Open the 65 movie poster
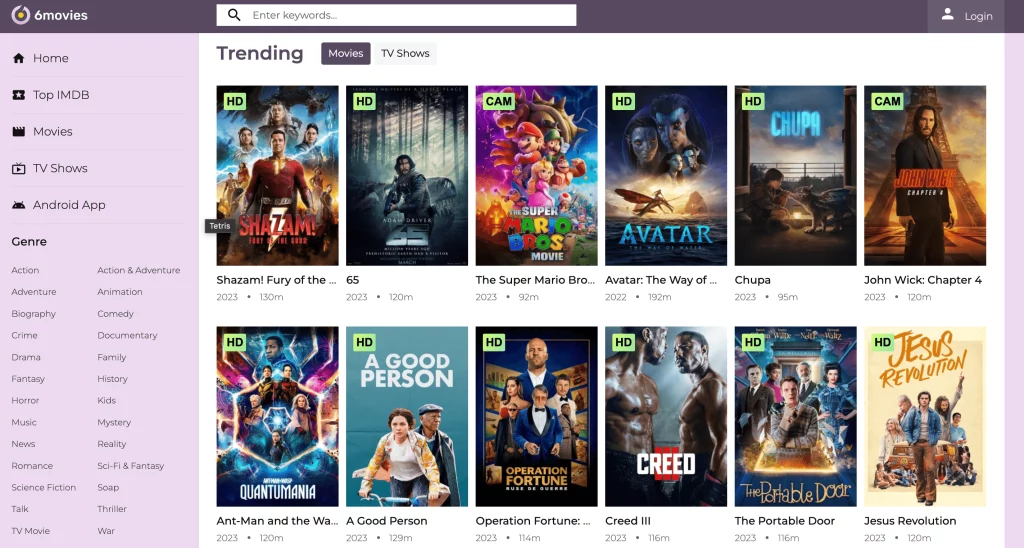Viewport: 1024px width, 548px height. pos(407,176)
